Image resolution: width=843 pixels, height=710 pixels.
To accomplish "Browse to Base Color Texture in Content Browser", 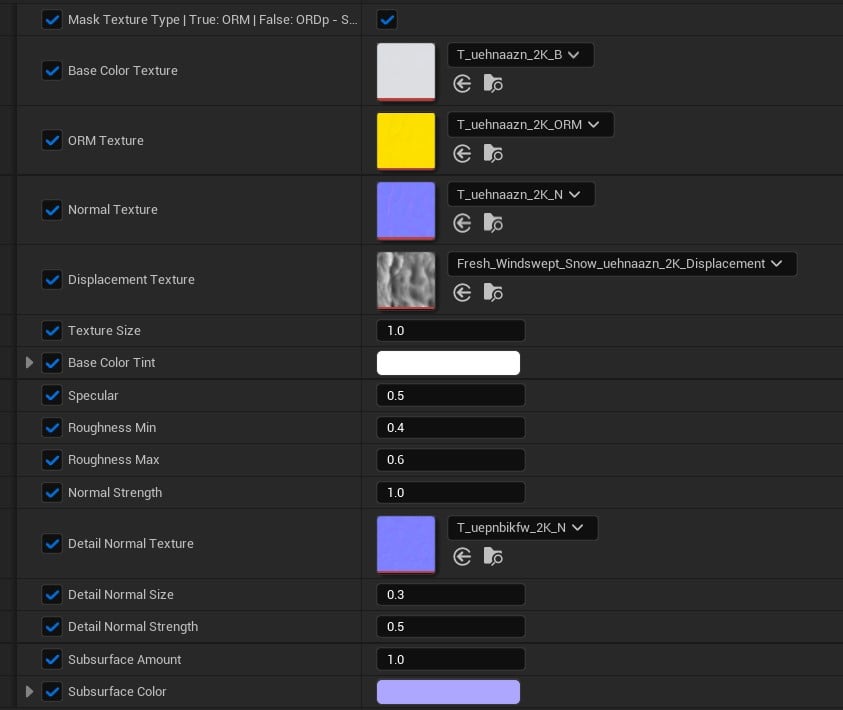I will pyautogui.click(x=492, y=84).
